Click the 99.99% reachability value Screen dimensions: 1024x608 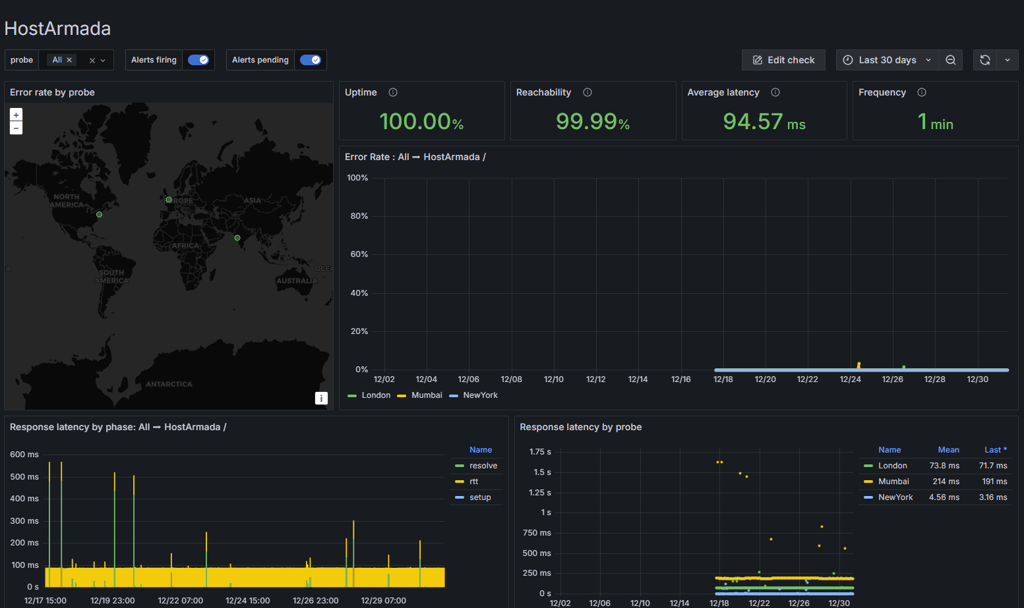pyautogui.click(x=592, y=121)
